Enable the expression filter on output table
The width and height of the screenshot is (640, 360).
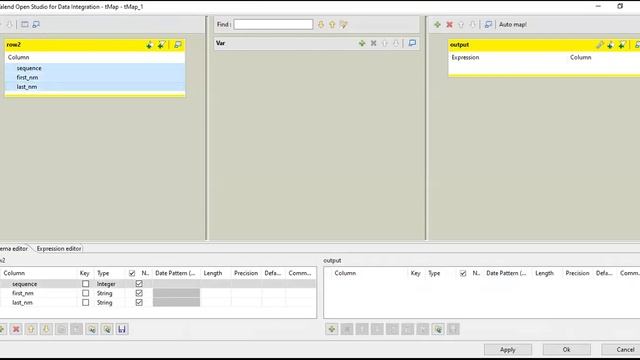tap(611, 45)
